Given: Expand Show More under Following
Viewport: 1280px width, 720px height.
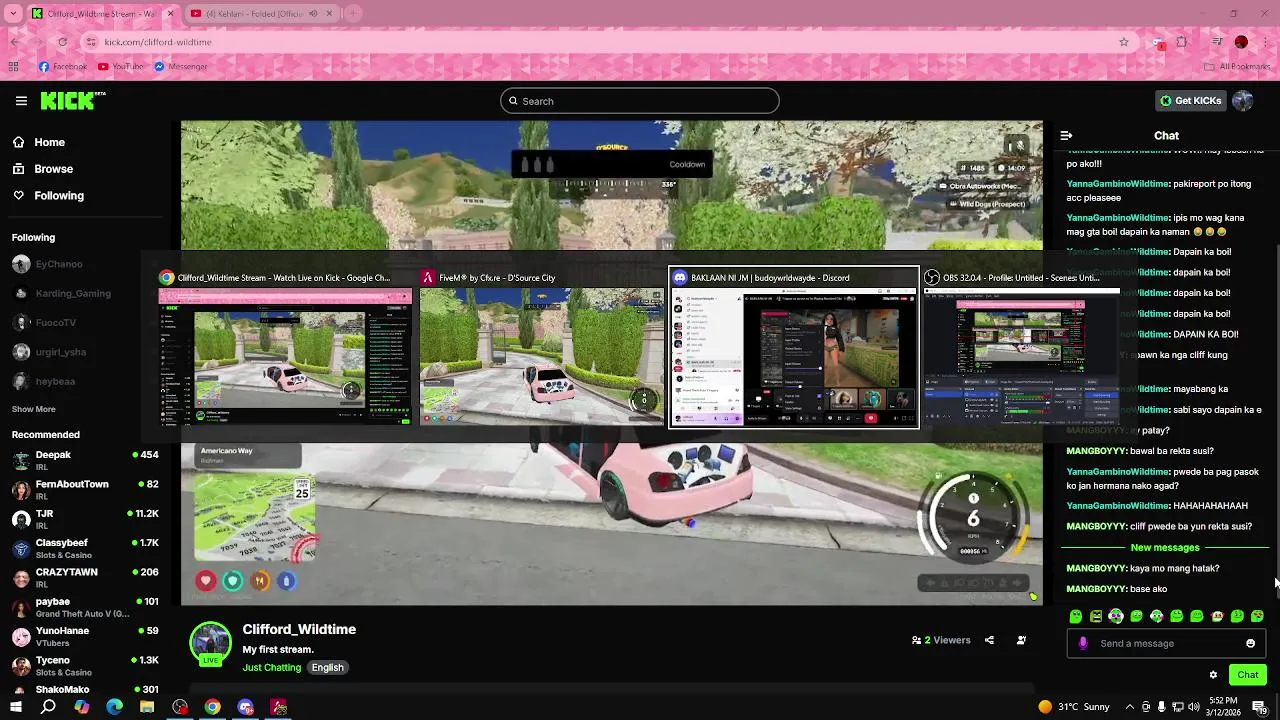Looking at the screenshot, I should (x=33, y=409).
